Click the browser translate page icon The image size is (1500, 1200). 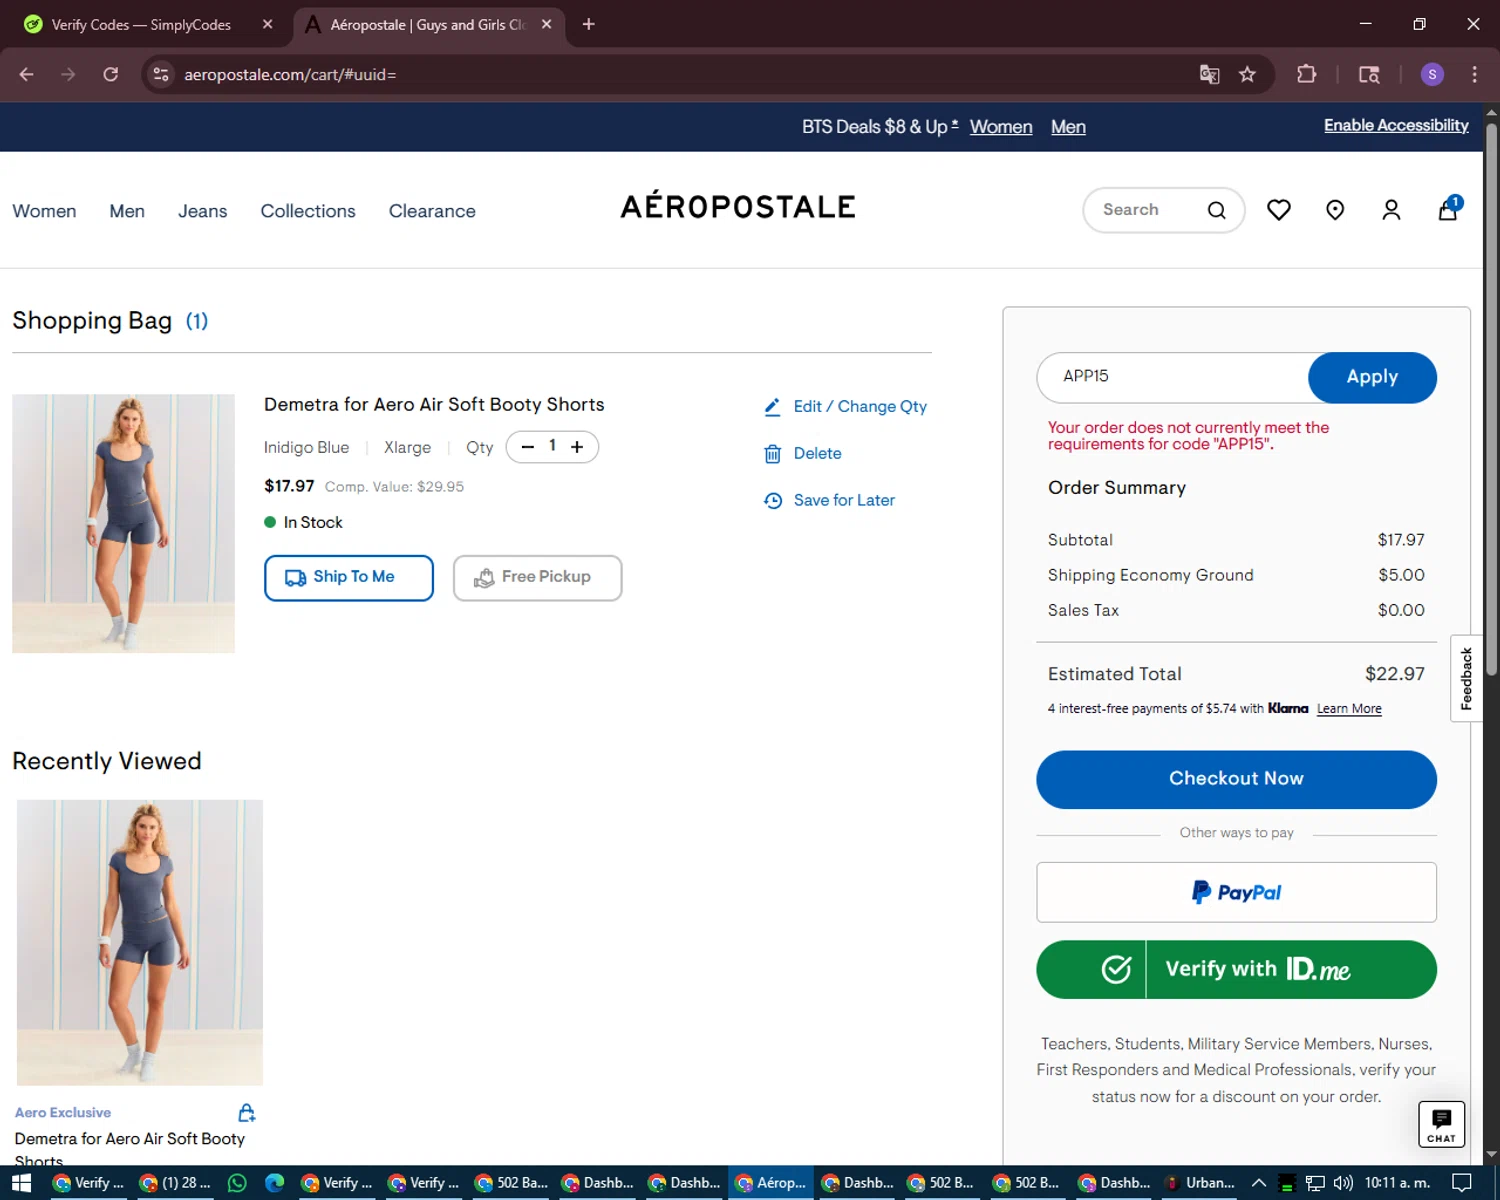pyautogui.click(x=1209, y=74)
